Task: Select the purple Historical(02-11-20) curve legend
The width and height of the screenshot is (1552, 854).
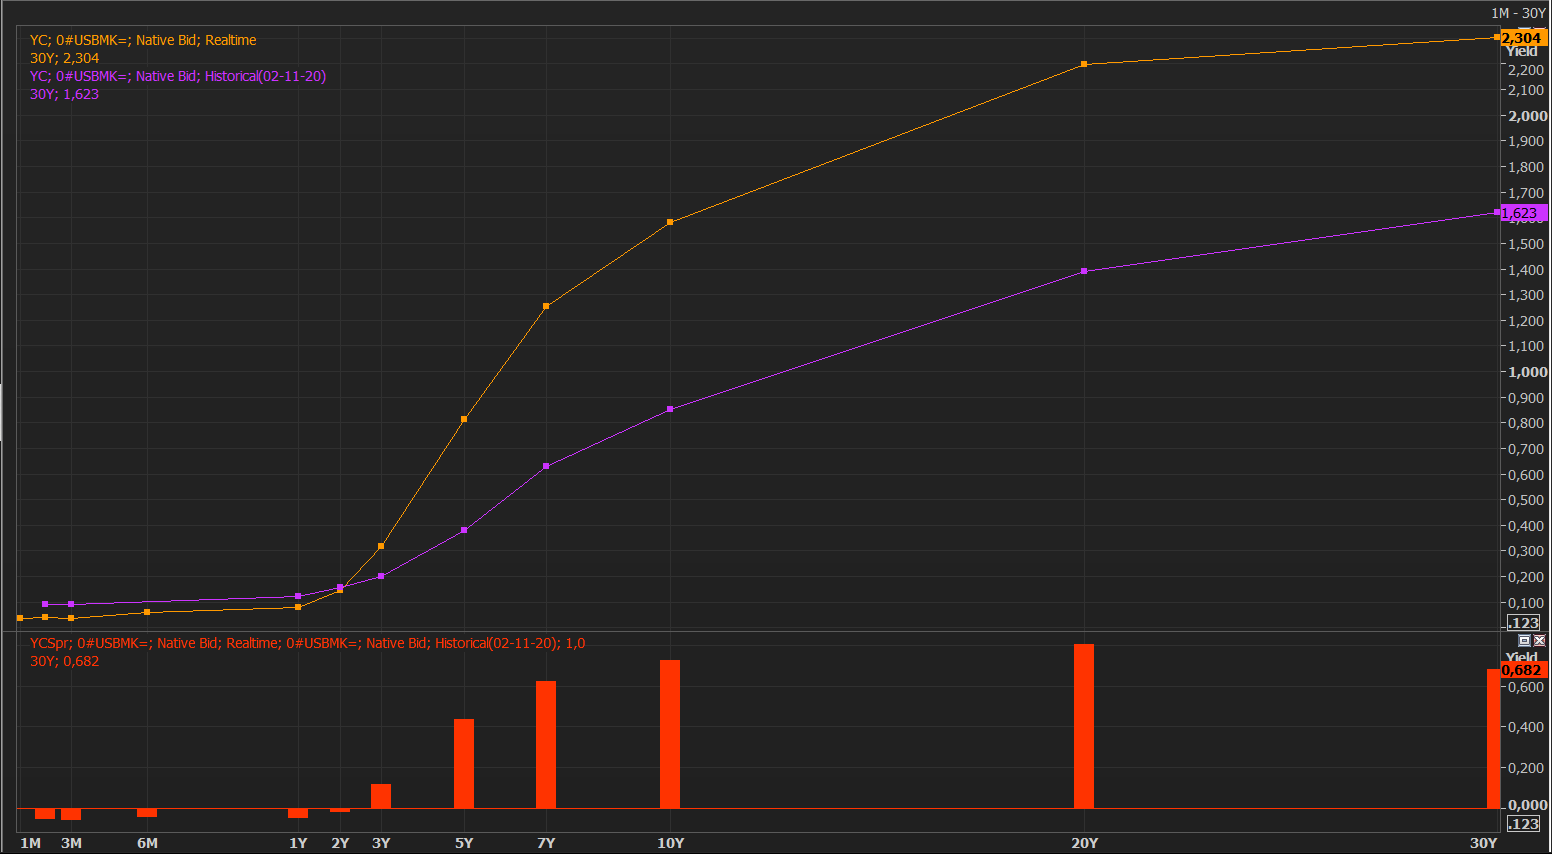Action: 178,76
